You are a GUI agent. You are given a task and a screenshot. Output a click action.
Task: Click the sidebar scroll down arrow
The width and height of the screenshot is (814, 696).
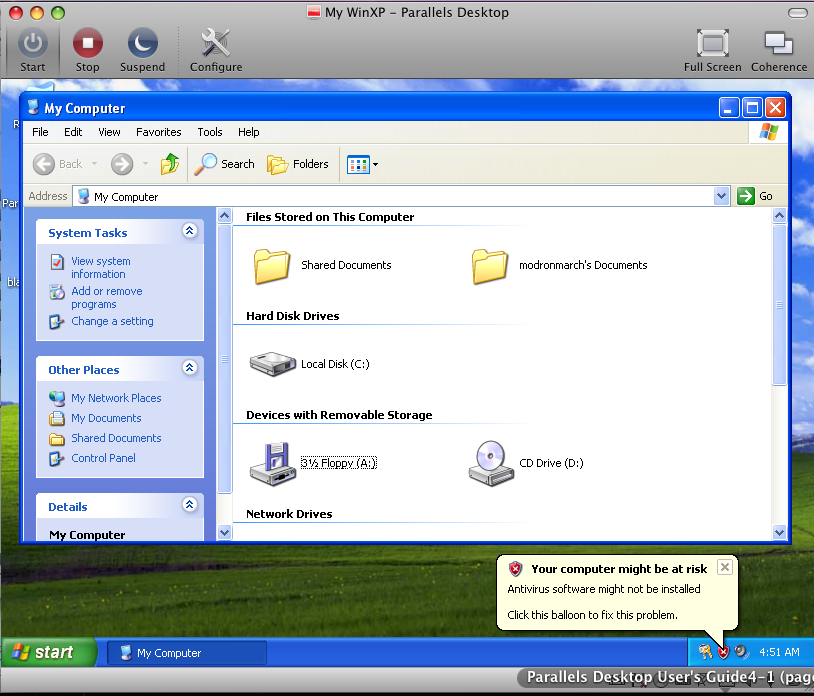[224, 533]
